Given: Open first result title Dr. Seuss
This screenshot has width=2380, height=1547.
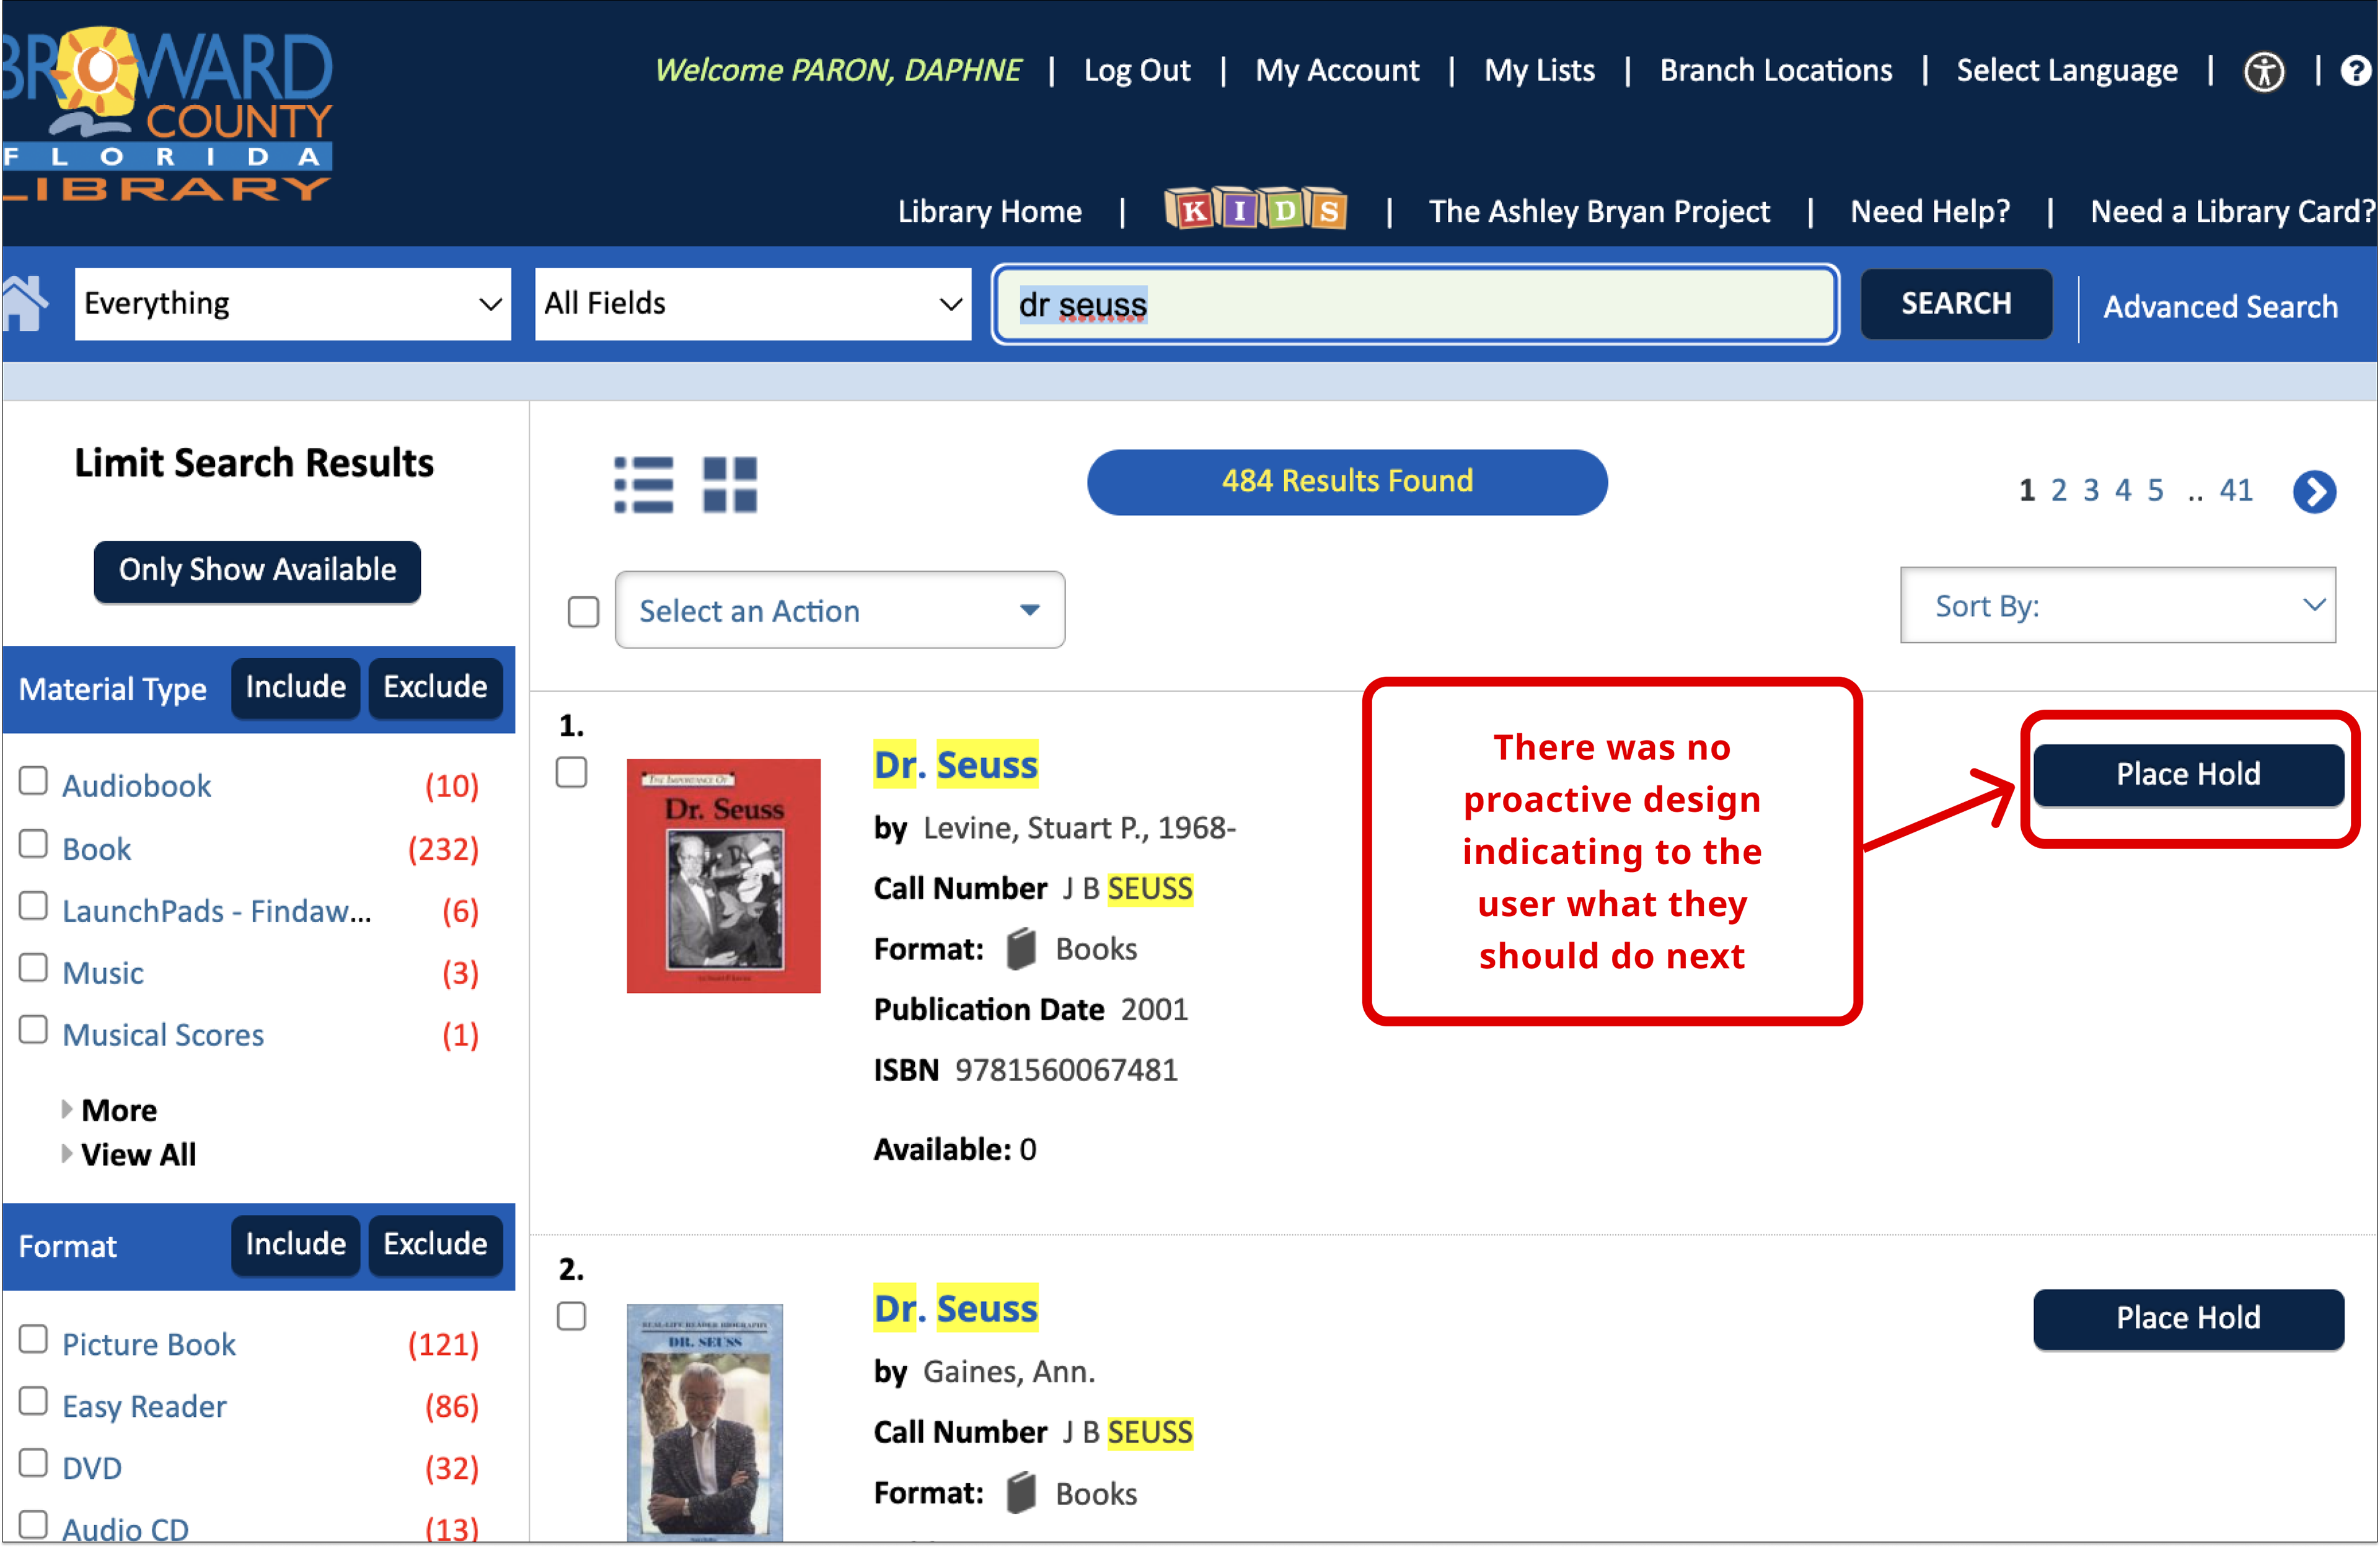Looking at the screenshot, I should (956, 765).
